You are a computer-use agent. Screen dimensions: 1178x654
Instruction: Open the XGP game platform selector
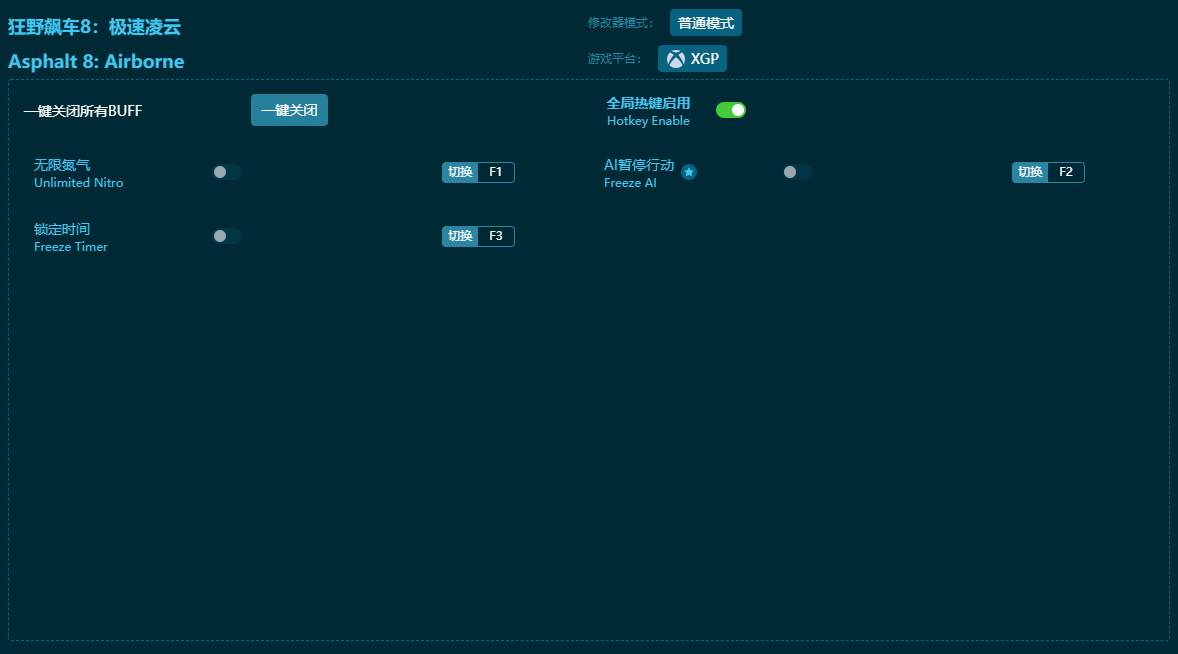tap(692, 59)
